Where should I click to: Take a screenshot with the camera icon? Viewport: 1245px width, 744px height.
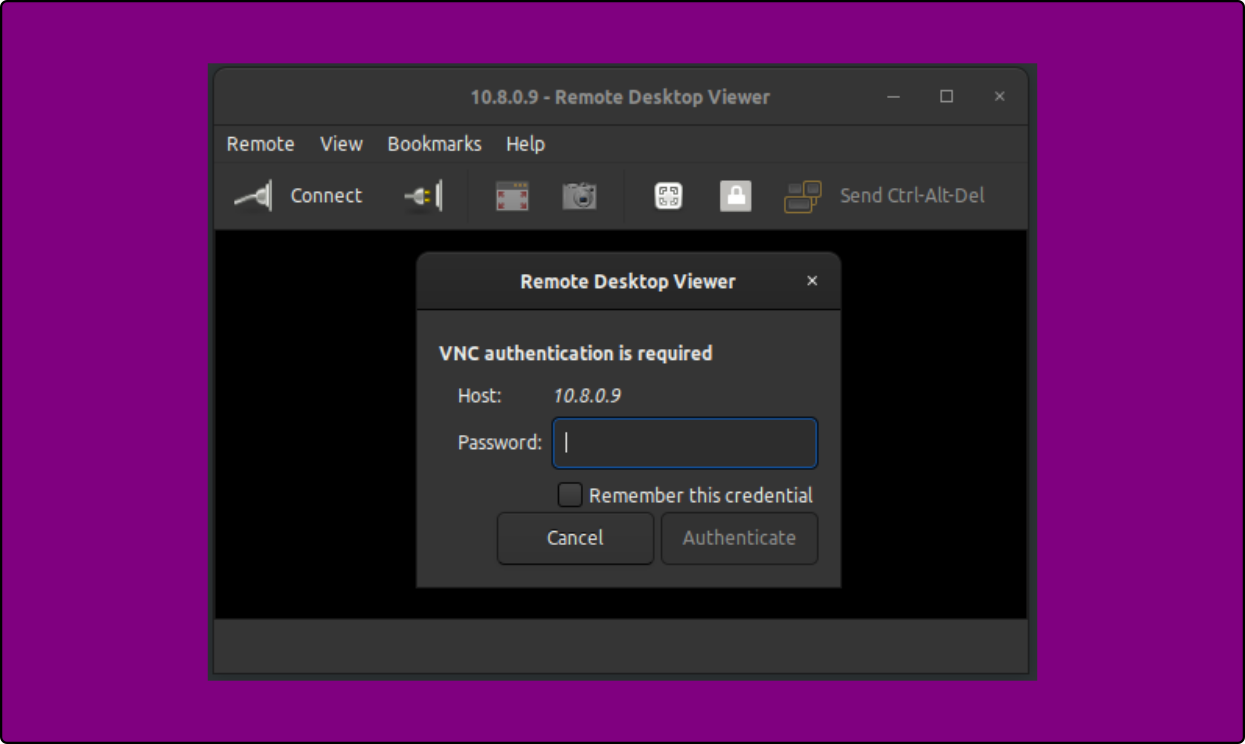pyautogui.click(x=580, y=196)
